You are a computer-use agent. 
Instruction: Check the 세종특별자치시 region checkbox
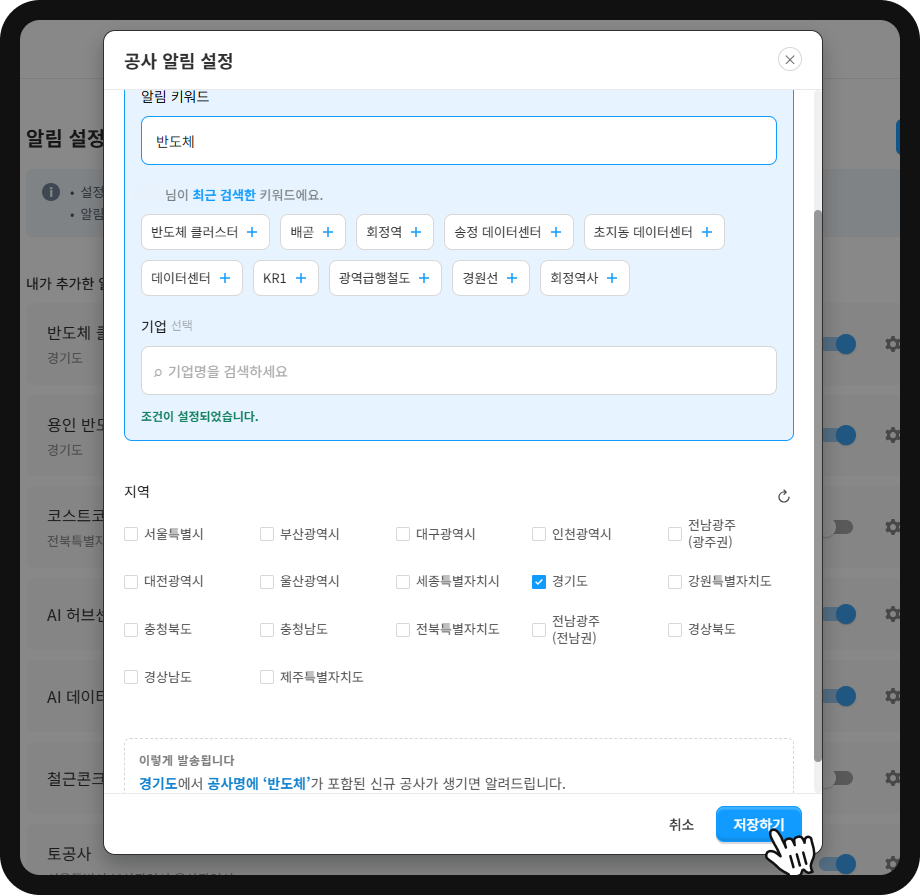tap(403, 582)
